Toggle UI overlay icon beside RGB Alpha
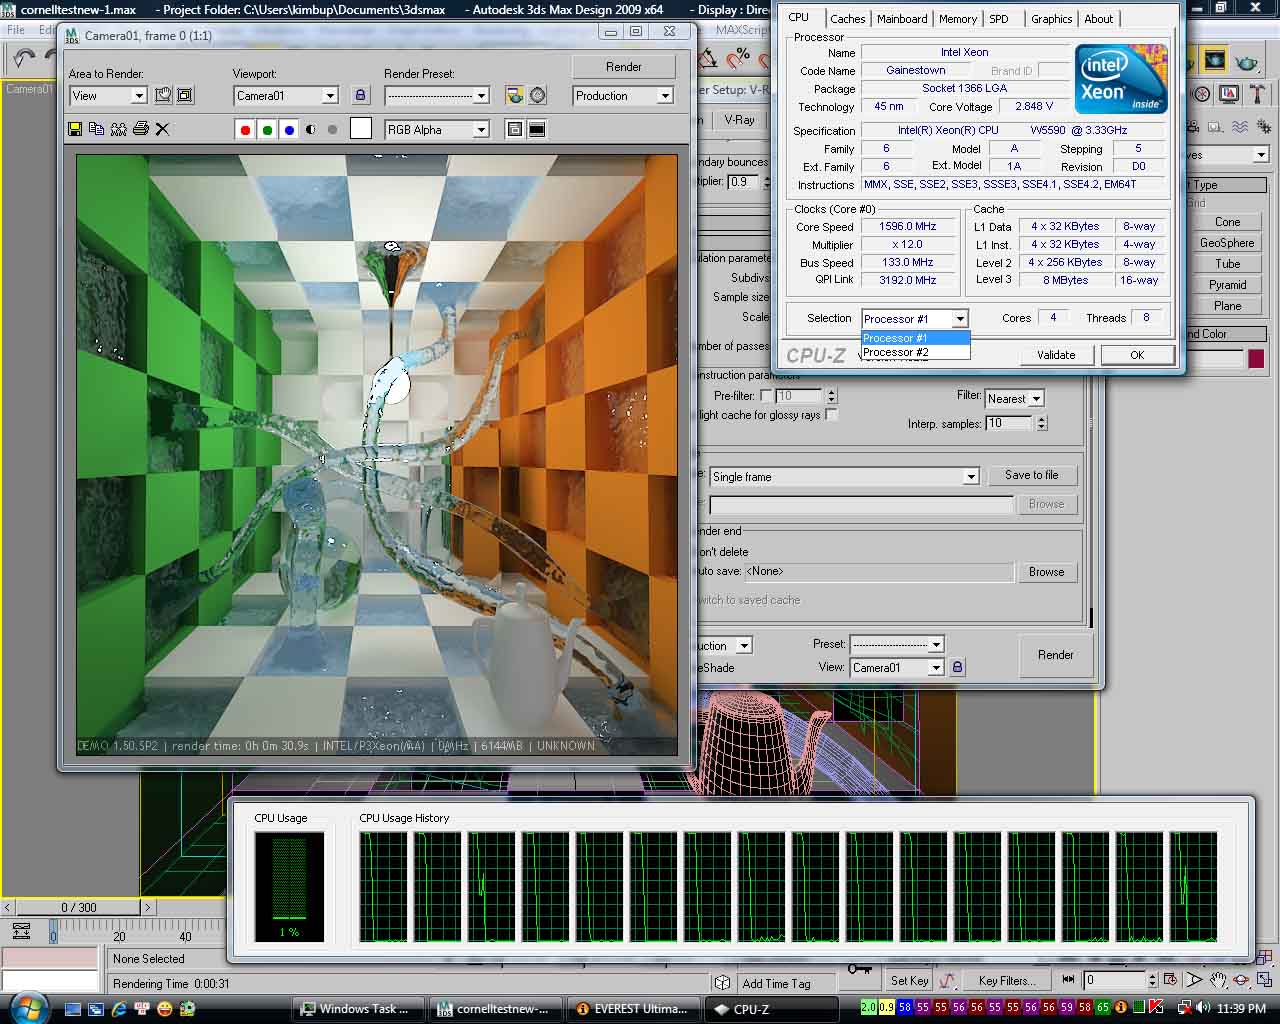 514,129
